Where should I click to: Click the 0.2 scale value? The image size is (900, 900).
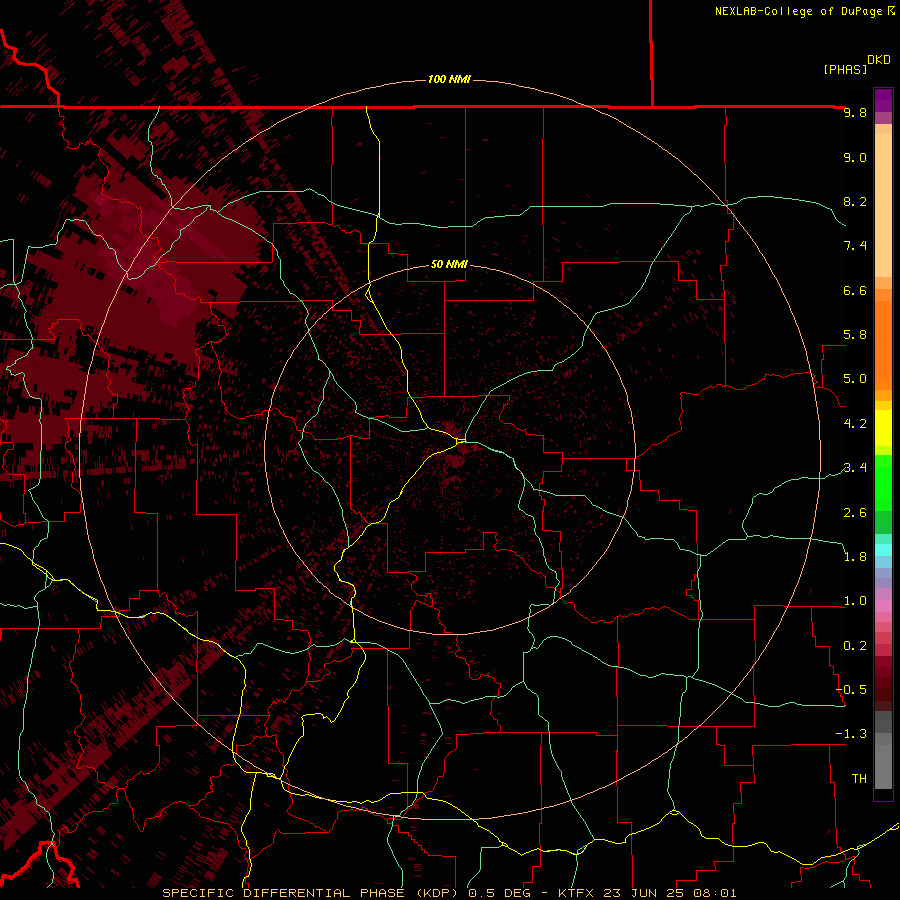pos(855,645)
